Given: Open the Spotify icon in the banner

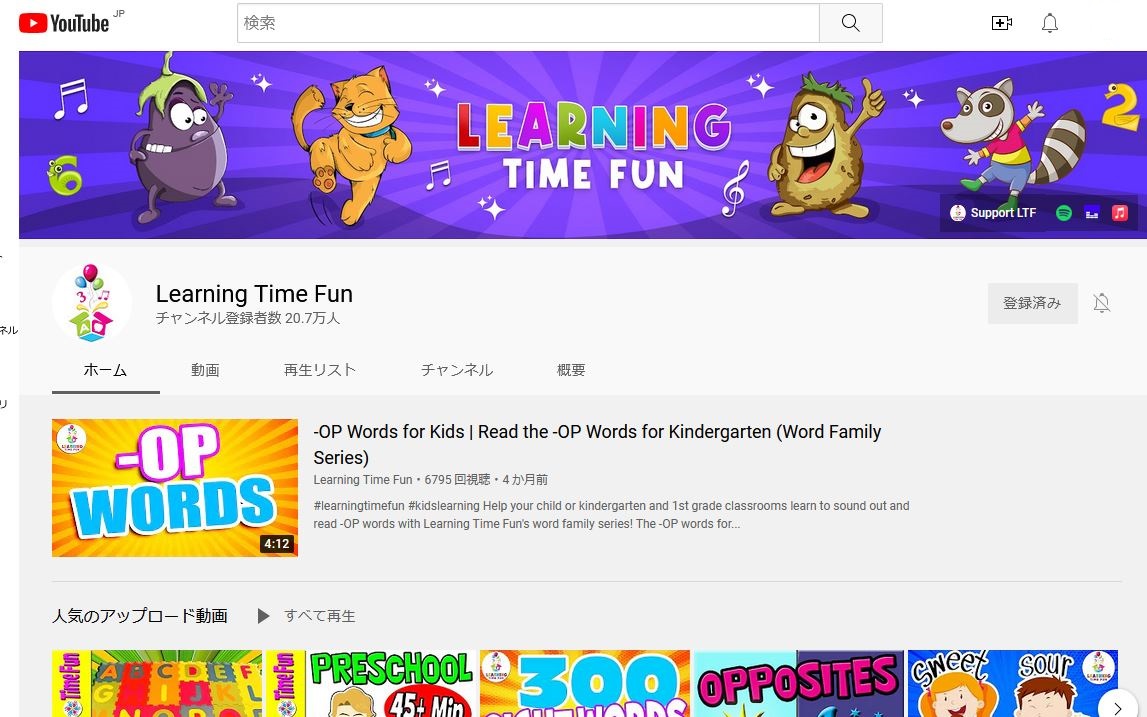Looking at the screenshot, I should coord(1063,212).
